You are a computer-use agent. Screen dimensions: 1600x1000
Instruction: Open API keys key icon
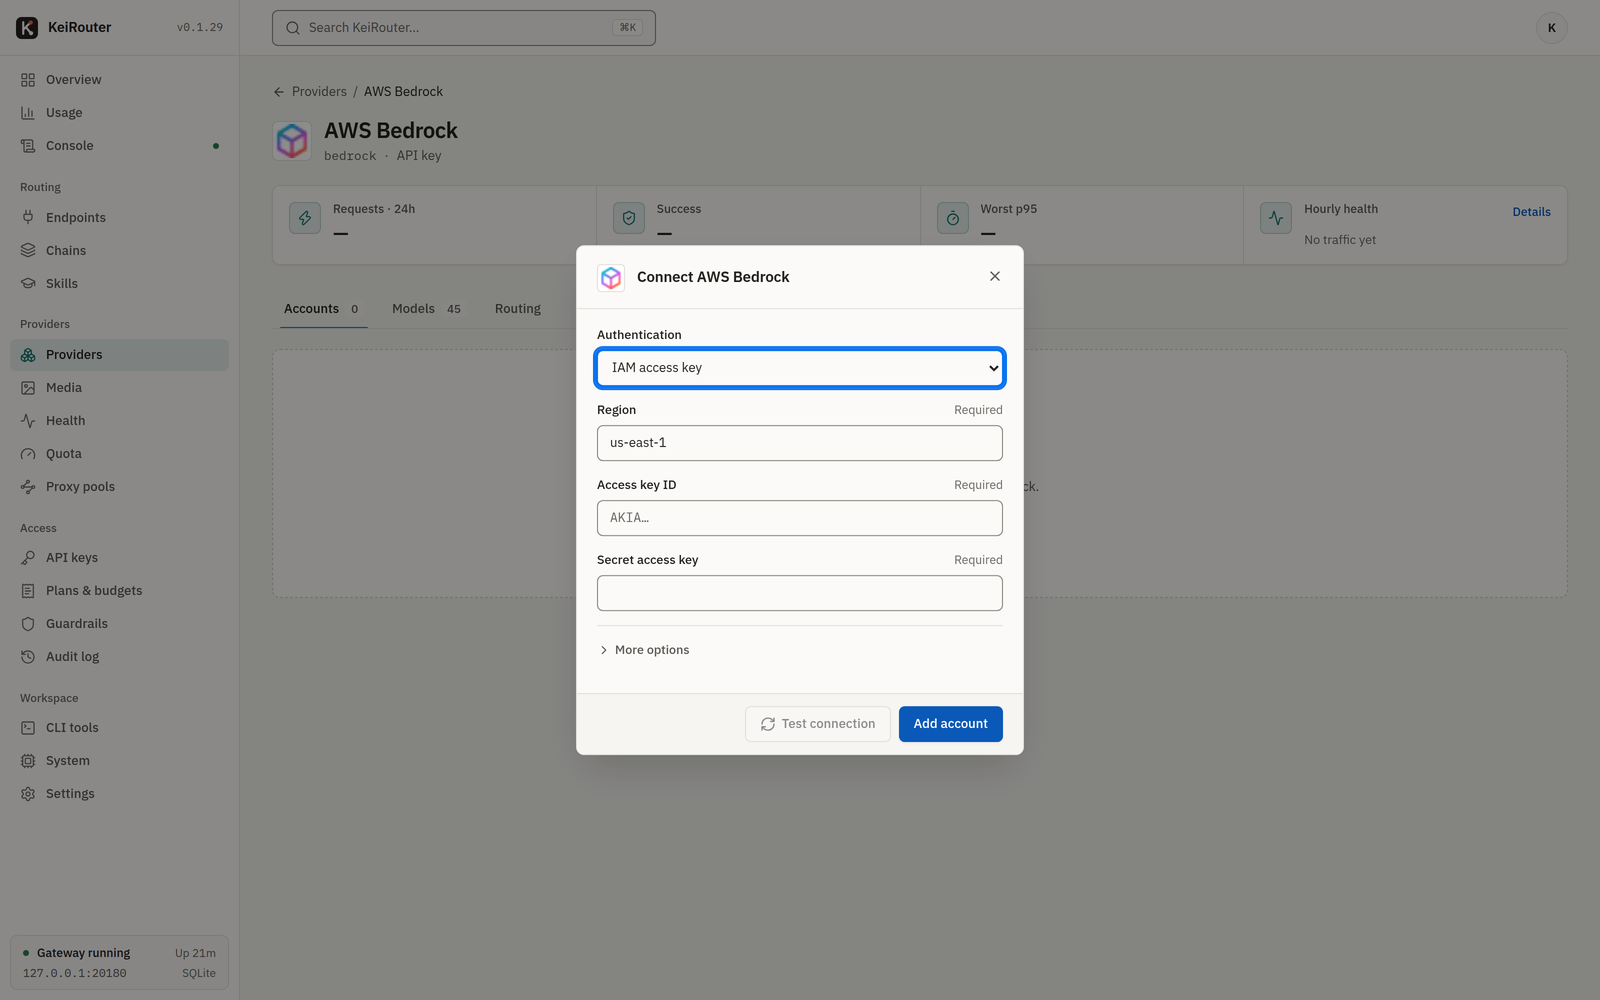tap(28, 558)
